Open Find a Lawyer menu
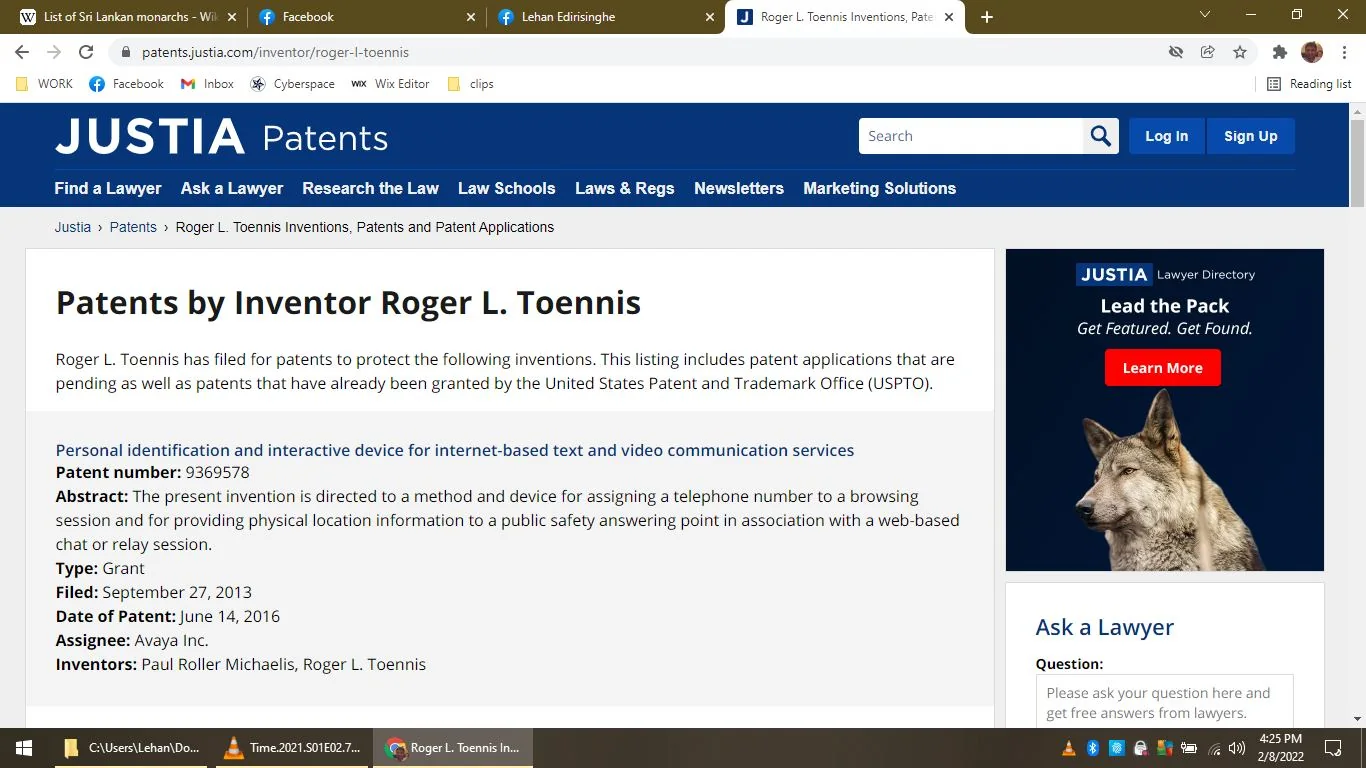The height and width of the screenshot is (768, 1366). pyautogui.click(x=108, y=188)
